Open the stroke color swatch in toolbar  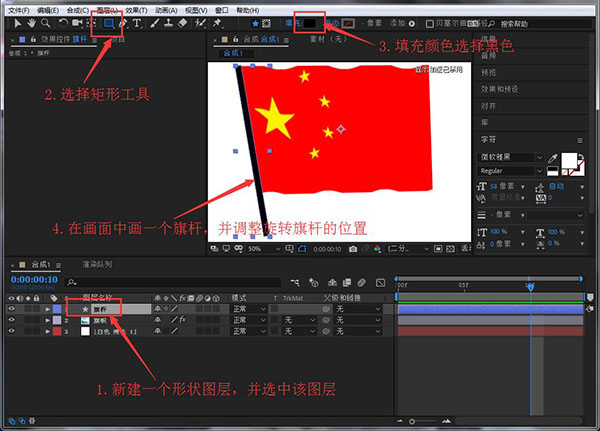point(348,24)
